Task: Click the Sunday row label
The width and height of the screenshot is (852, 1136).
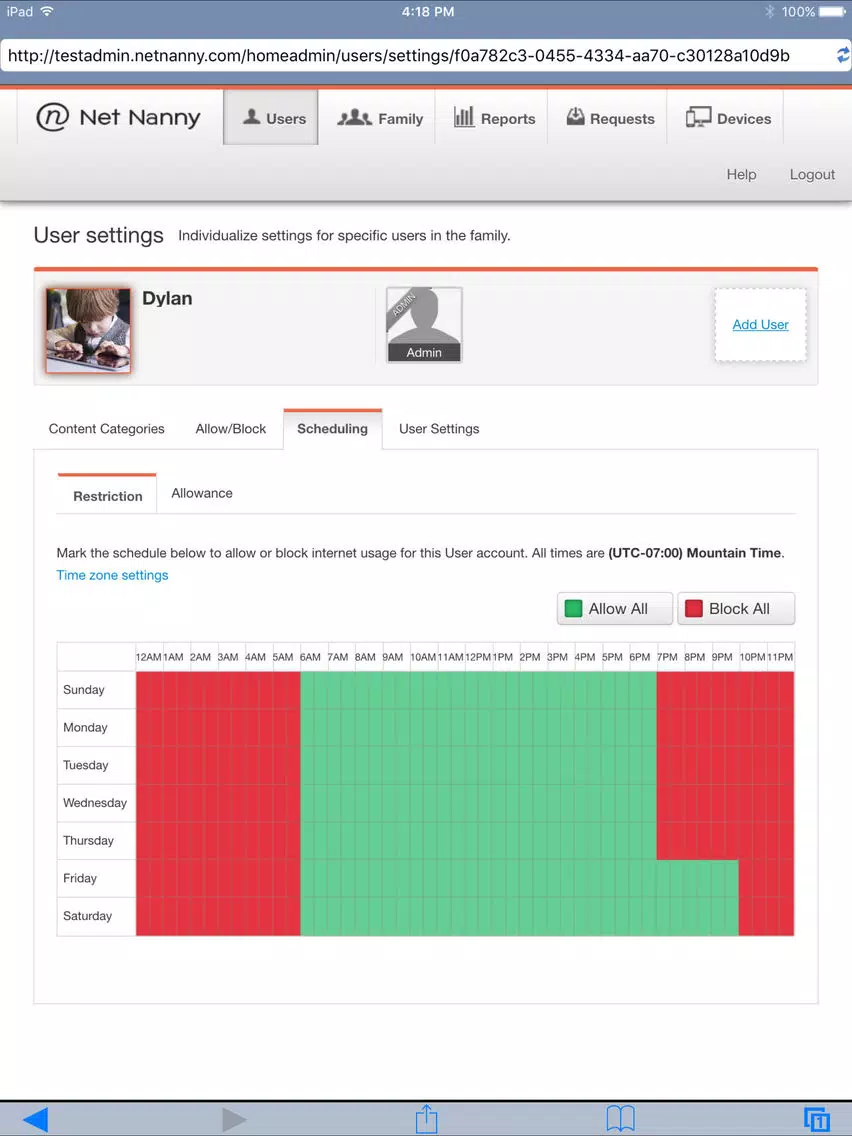Action: [x=83, y=690]
